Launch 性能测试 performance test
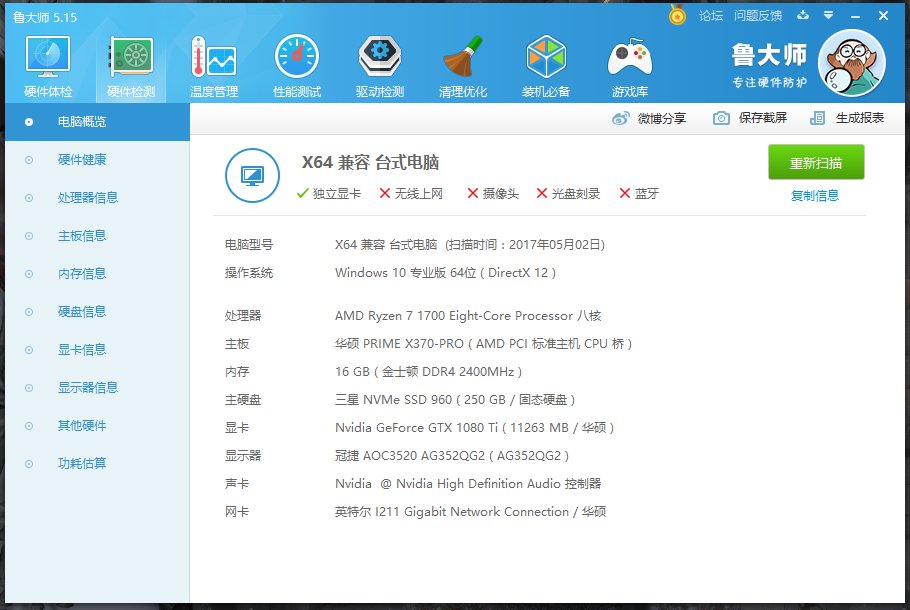 [x=295, y=63]
